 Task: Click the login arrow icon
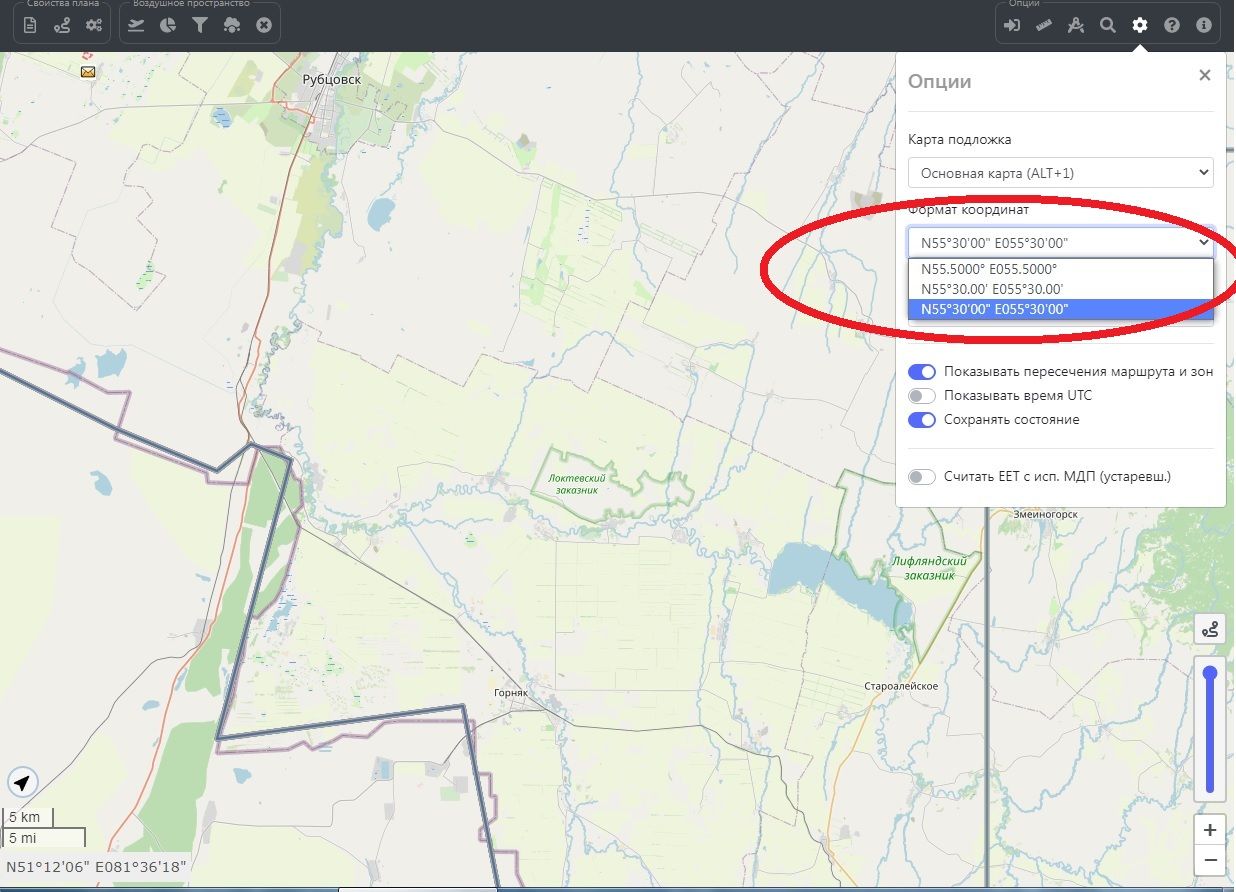coord(1012,25)
